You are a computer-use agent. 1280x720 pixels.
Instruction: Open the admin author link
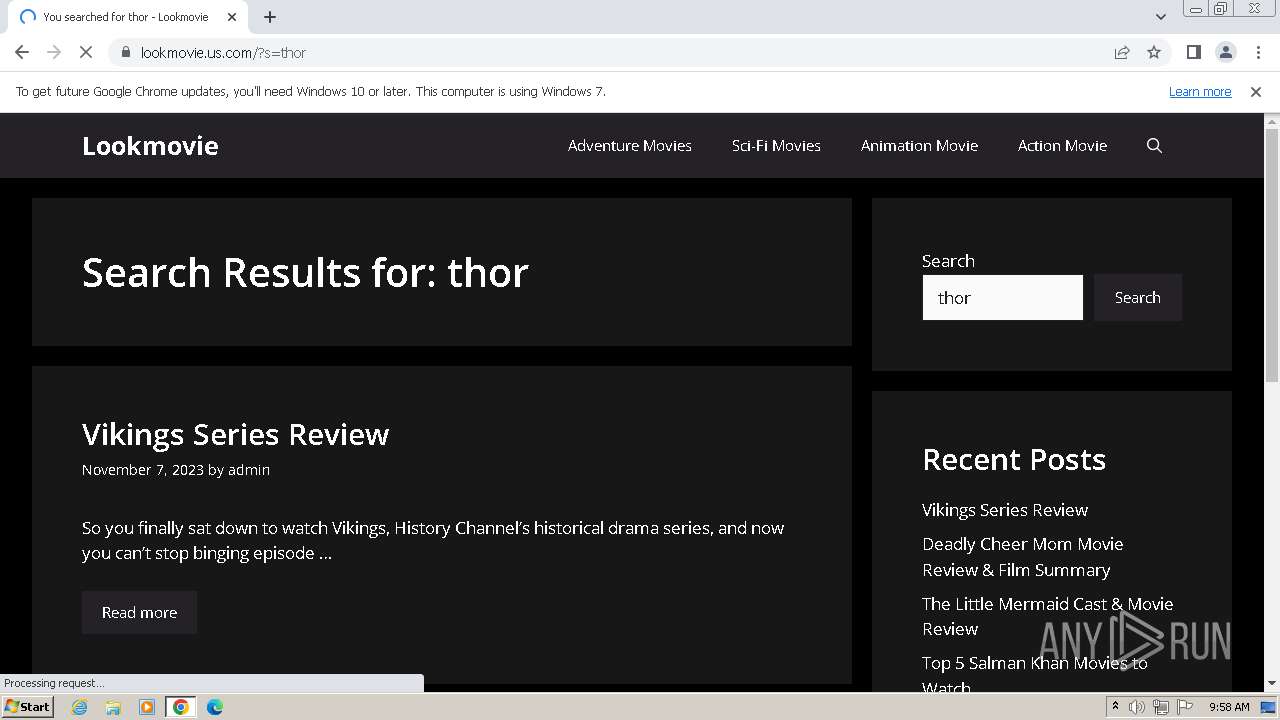tap(249, 469)
